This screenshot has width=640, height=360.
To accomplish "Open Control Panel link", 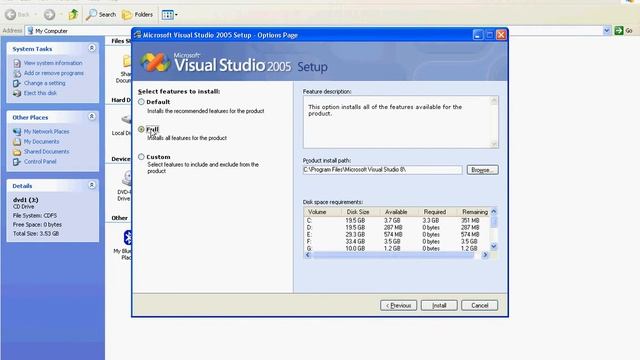I will coord(40,162).
